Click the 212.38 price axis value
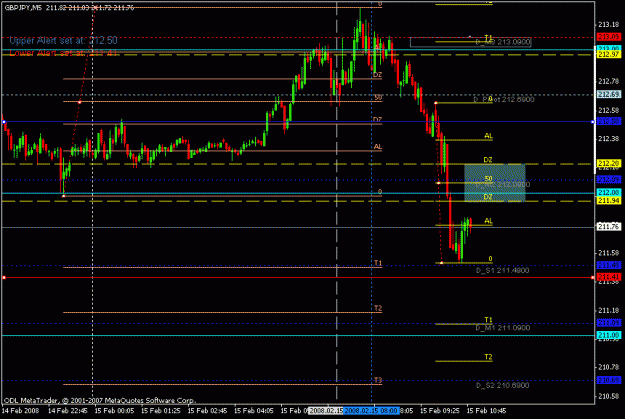 pyautogui.click(x=609, y=139)
